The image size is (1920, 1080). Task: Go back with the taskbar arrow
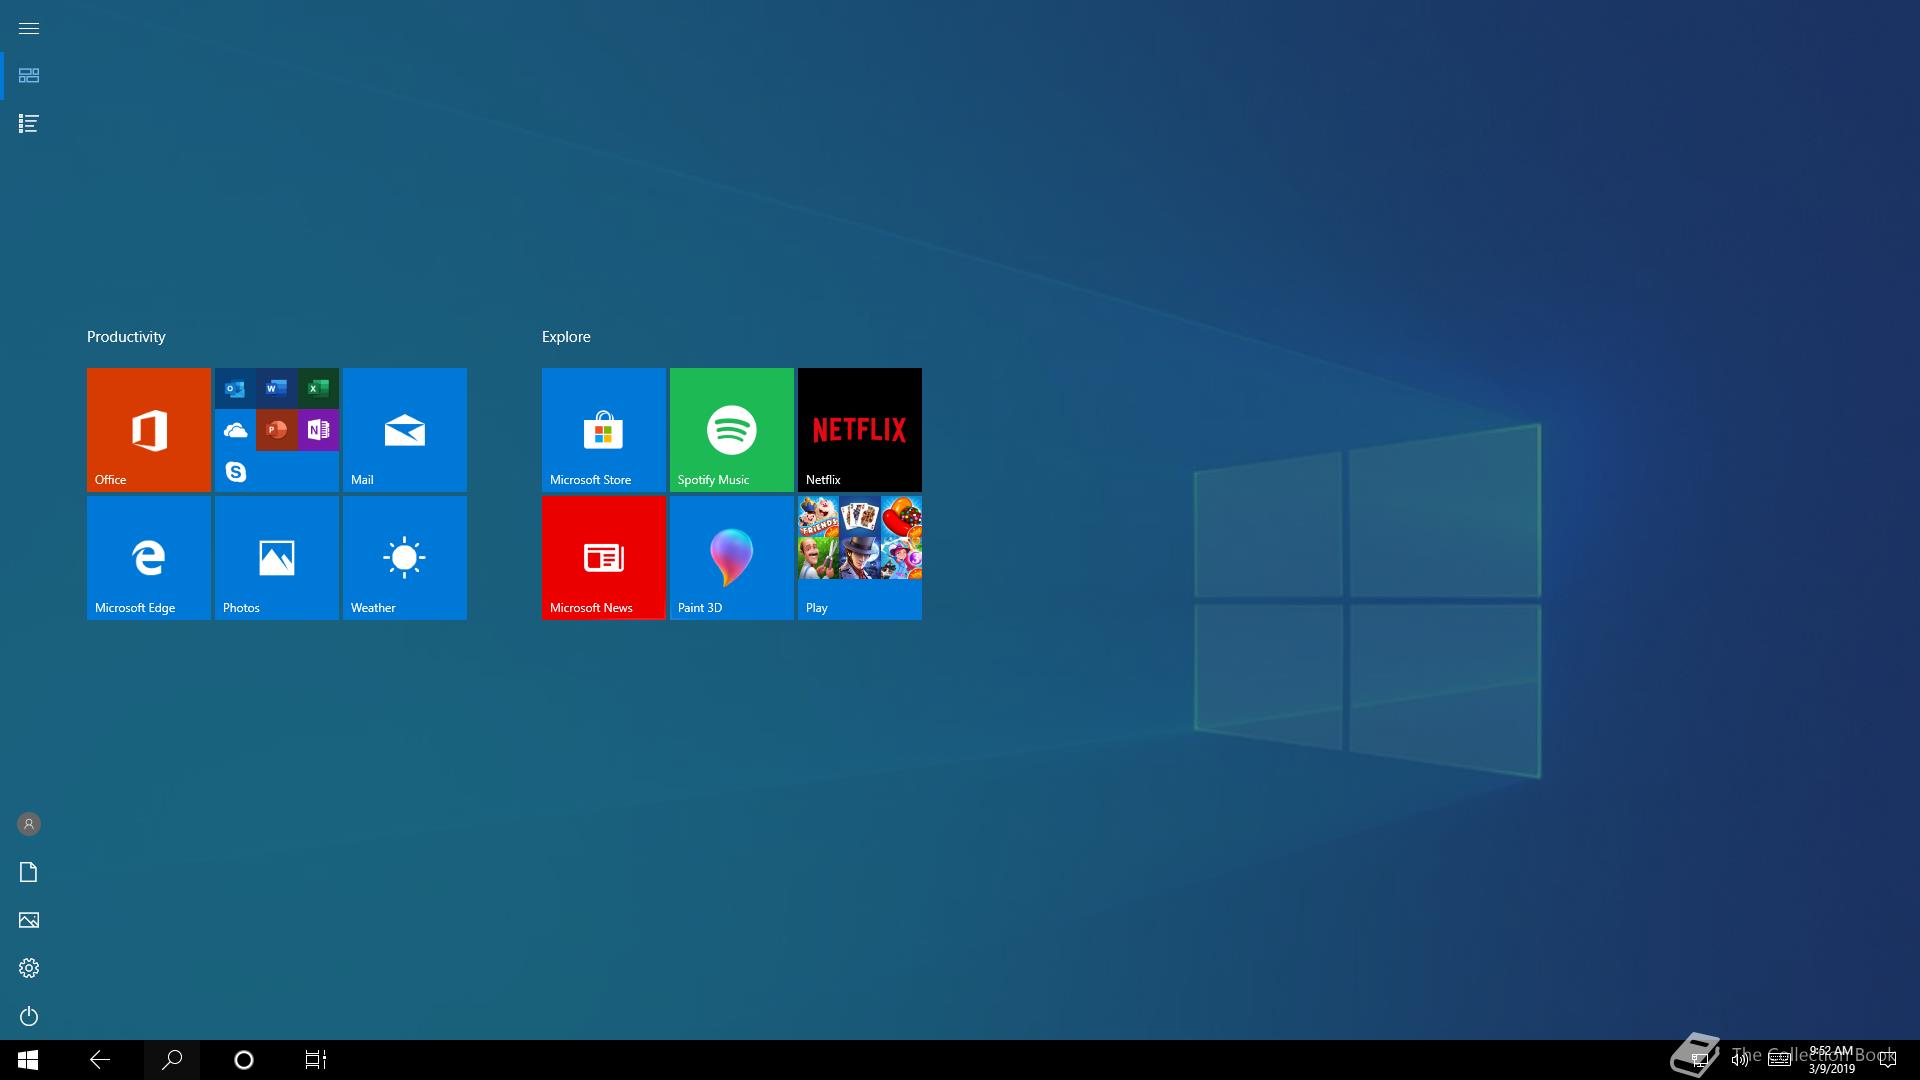pyautogui.click(x=100, y=1060)
